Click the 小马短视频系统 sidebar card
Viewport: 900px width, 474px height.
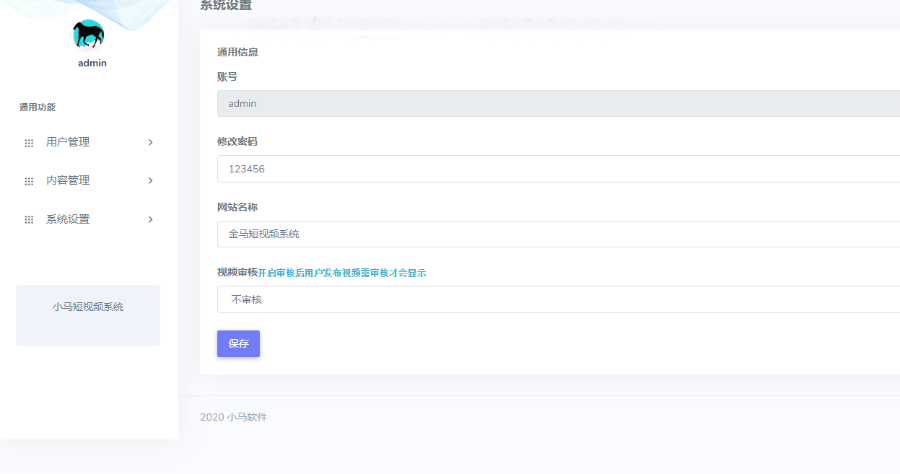click(88, 316)
